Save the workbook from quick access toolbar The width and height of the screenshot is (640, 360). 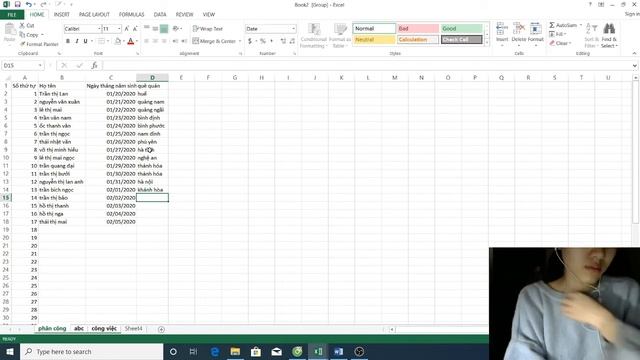click(x=17, y=4)
